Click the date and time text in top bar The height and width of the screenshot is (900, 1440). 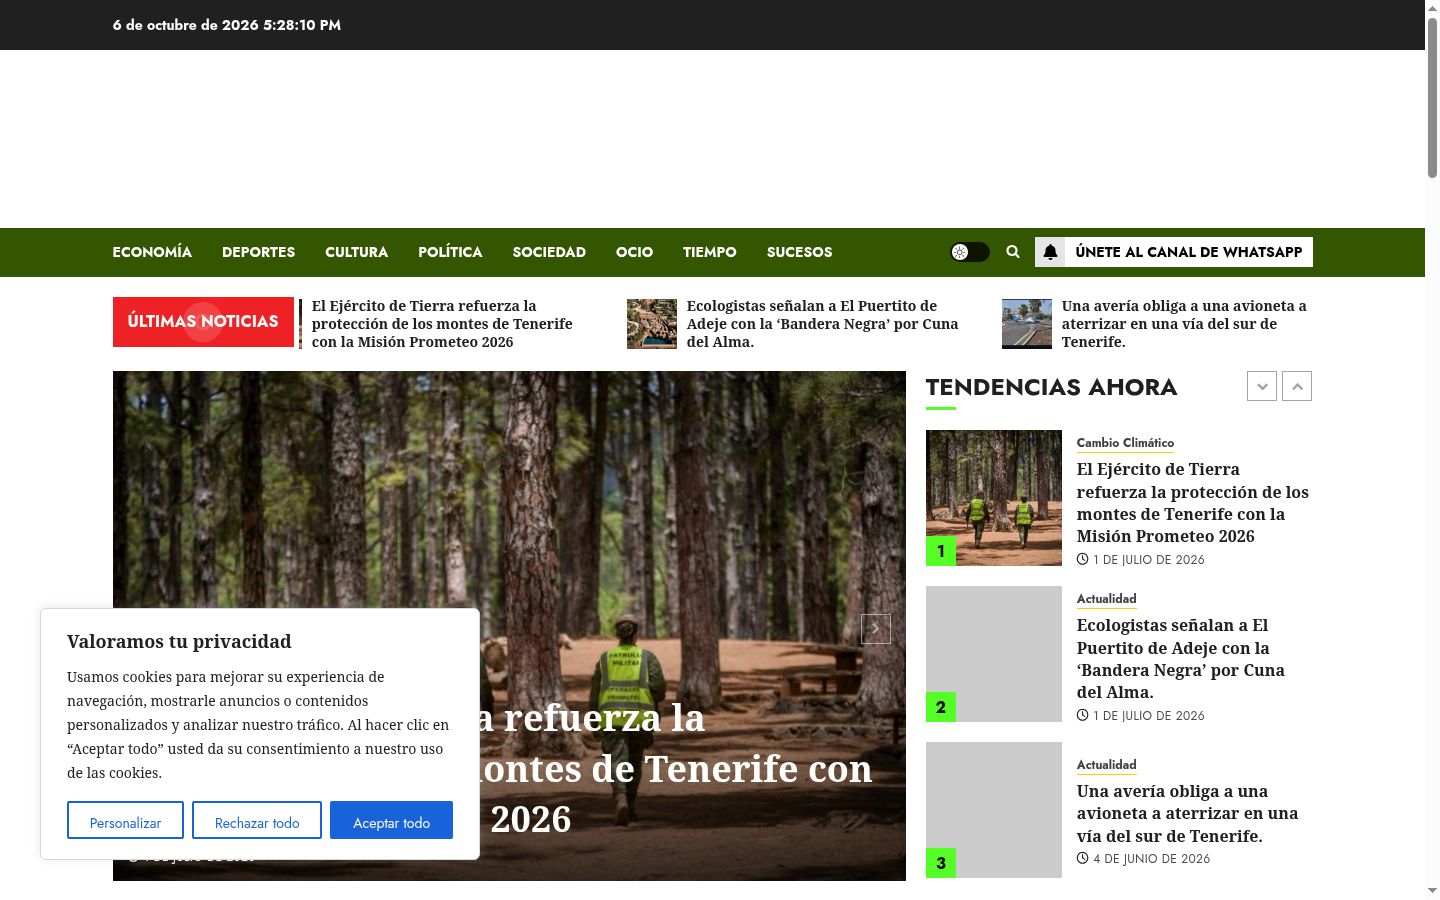click(x=227, y=25)
